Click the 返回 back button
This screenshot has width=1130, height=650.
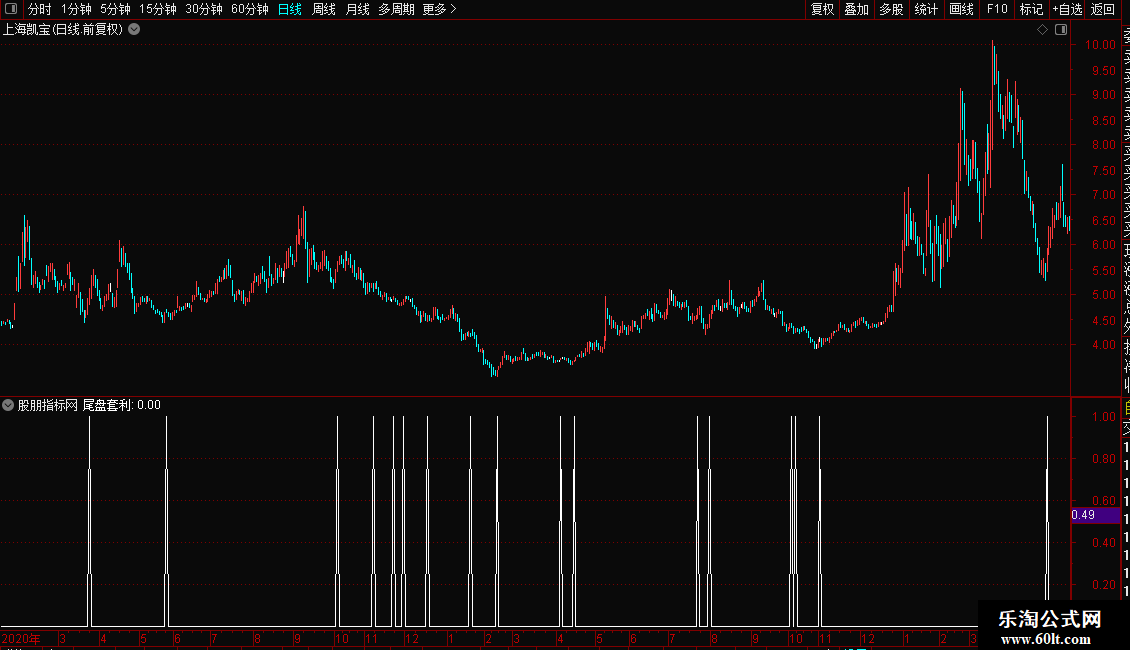[1103, 9]
